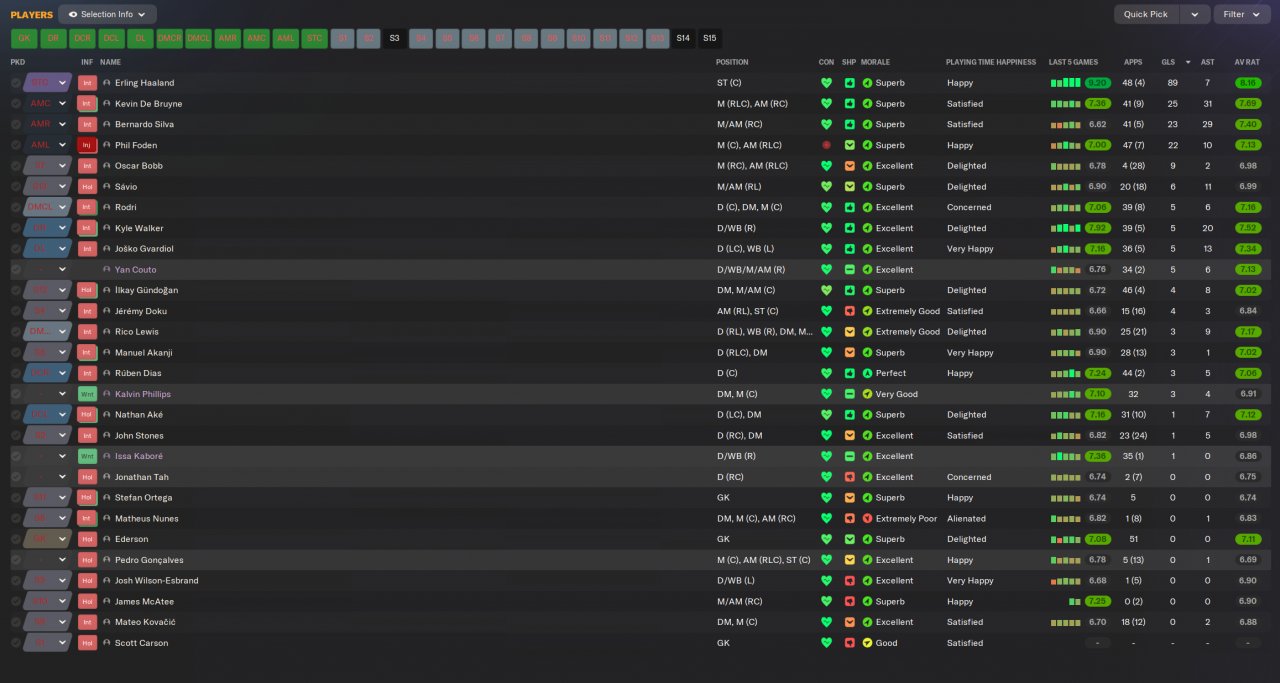The width and height of the screenshot is (1280, 683).
Task: Click the Quick Pick button
Action: click(1146, 14)
